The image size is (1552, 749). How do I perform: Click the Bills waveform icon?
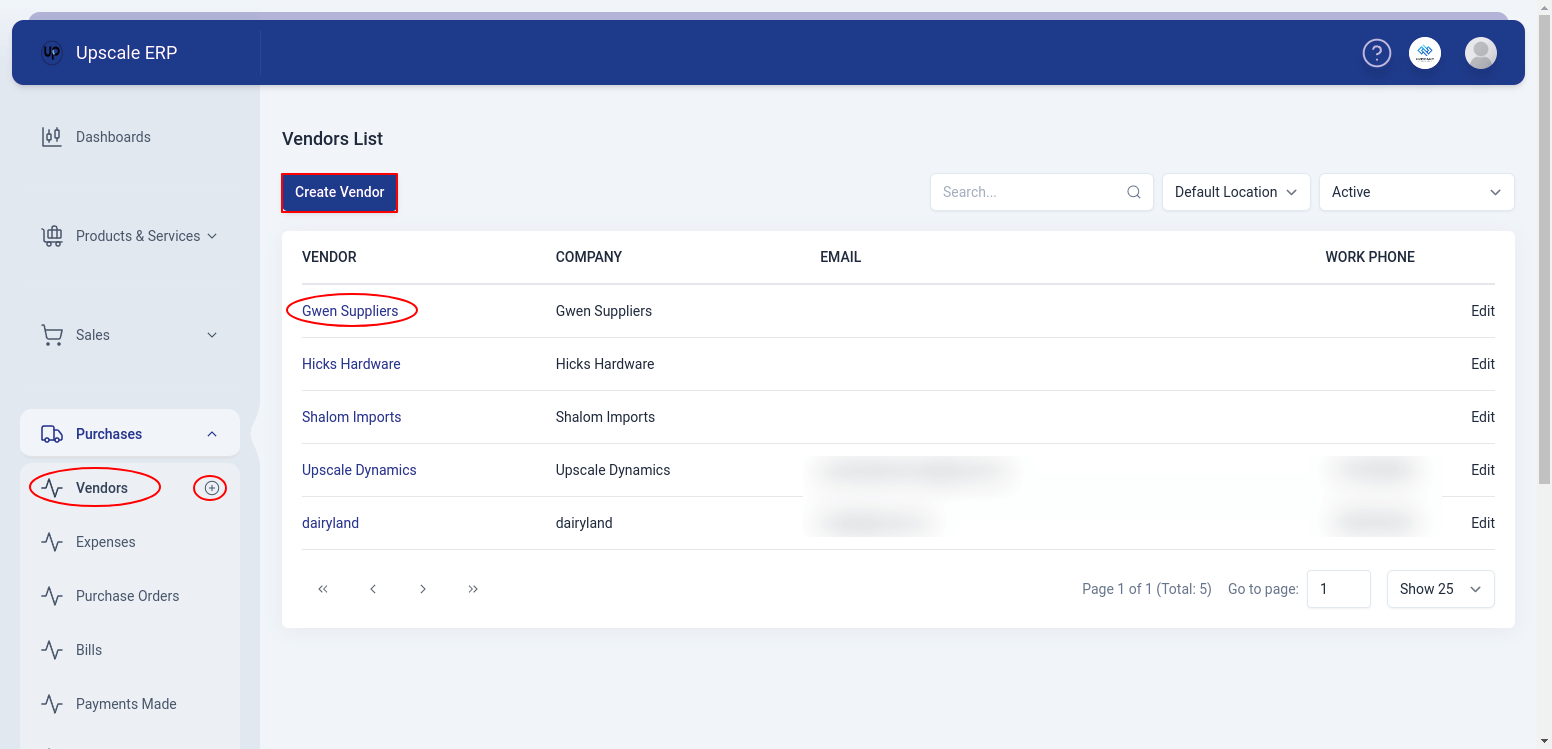51,649
